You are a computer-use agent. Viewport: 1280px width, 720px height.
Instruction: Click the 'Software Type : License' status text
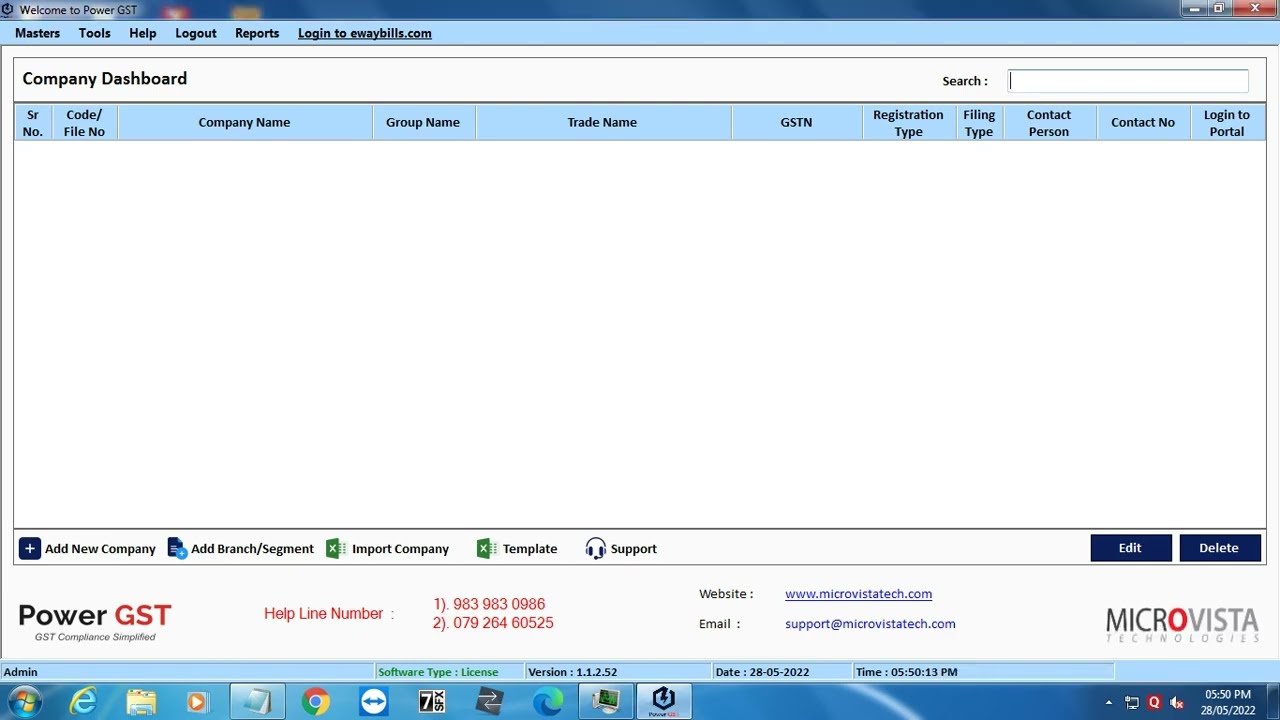tap(438, 672)
